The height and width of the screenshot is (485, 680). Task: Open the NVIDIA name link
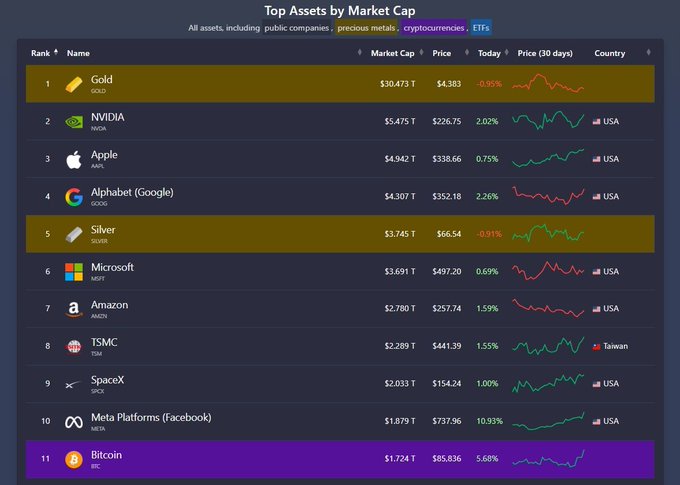pos(108,117)
